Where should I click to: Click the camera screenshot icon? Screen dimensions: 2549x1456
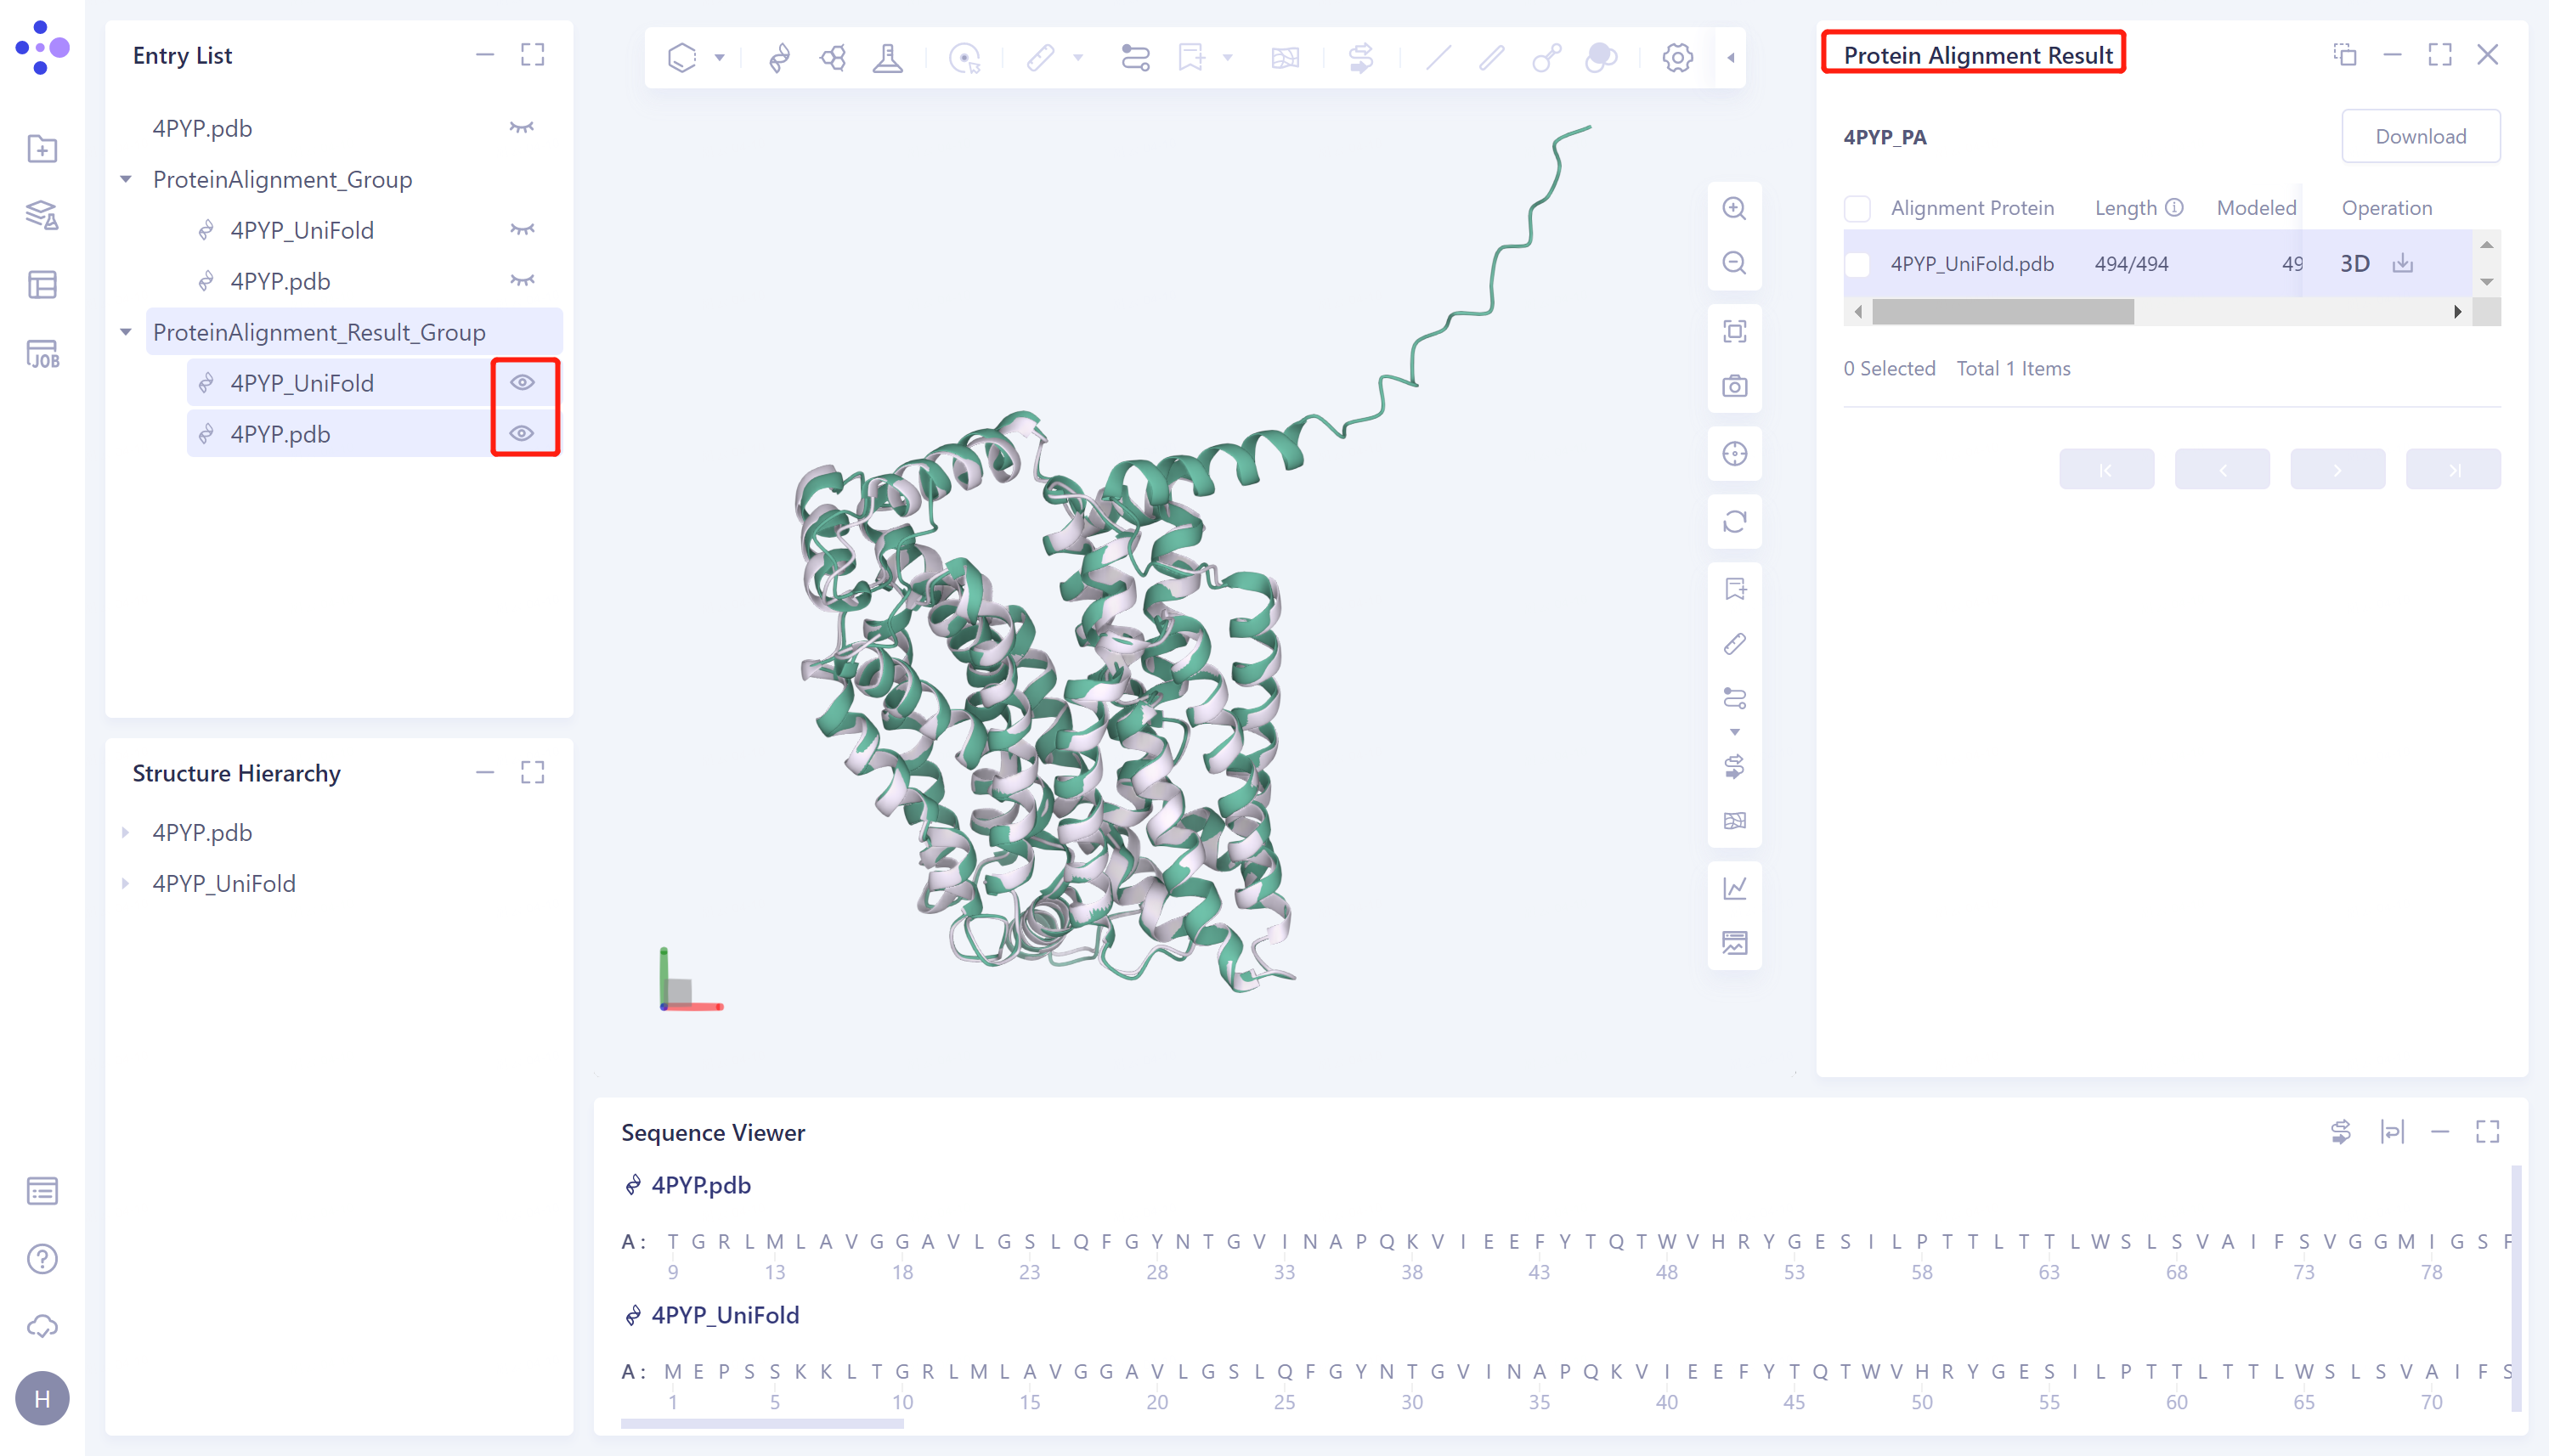(1734, 386)
